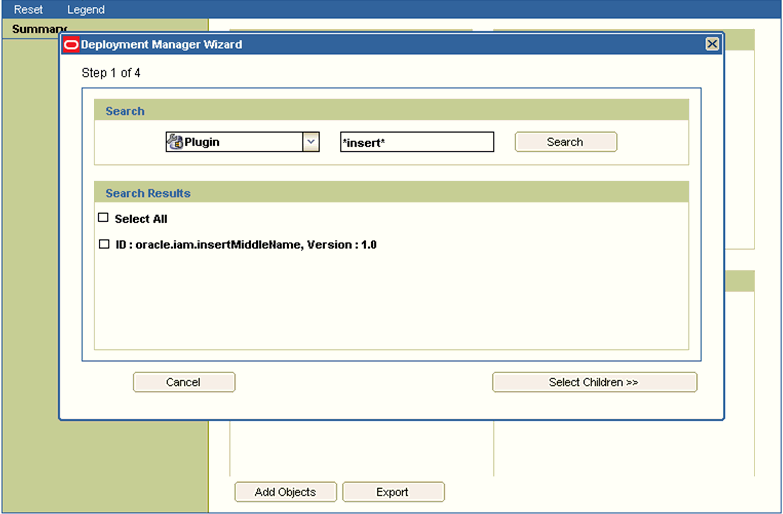Click Export button in background window
783x514 pixels.
pos(393,492)
